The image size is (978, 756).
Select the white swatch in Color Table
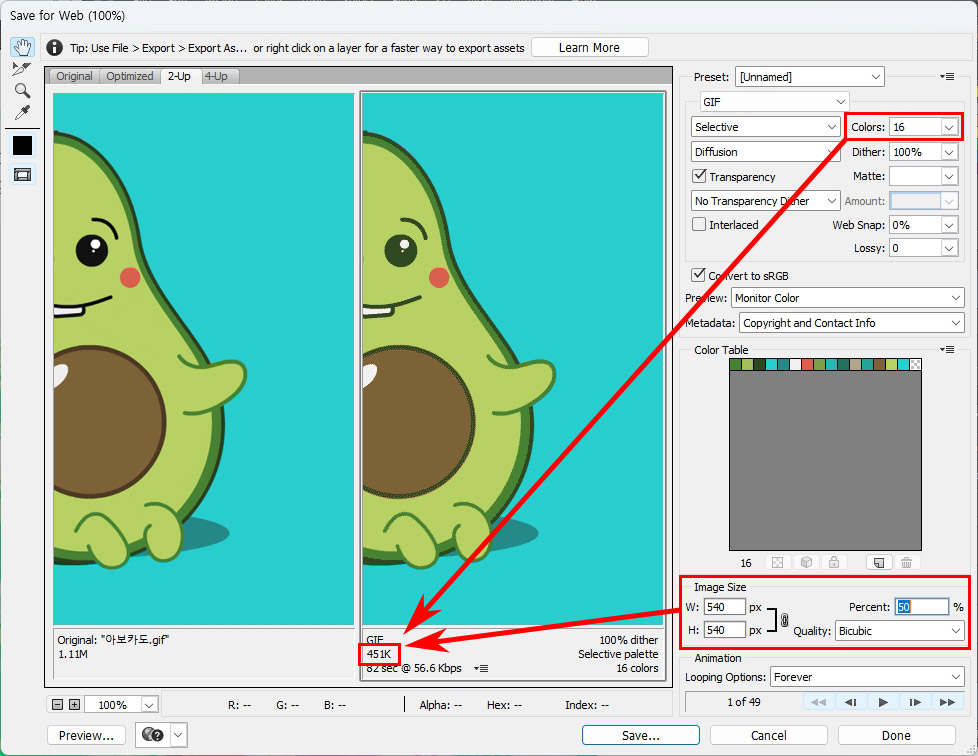[x=795, y=364]
